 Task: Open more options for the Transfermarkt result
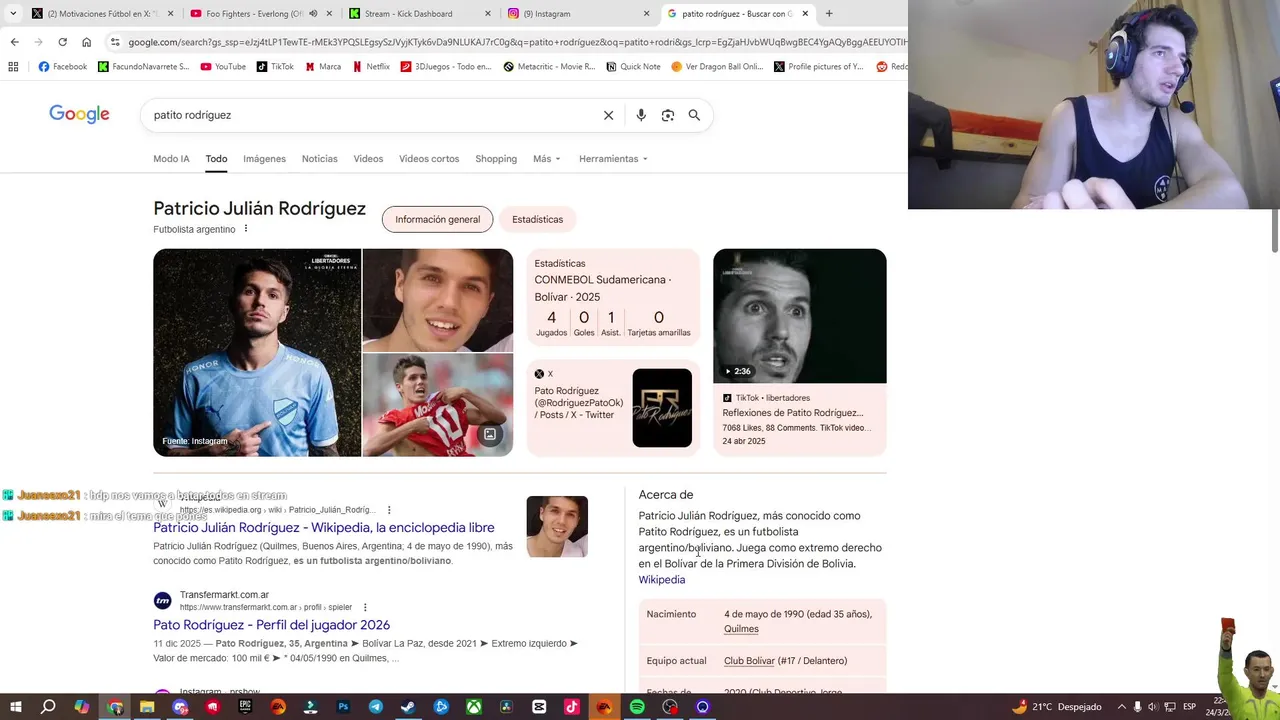[365, 607]
